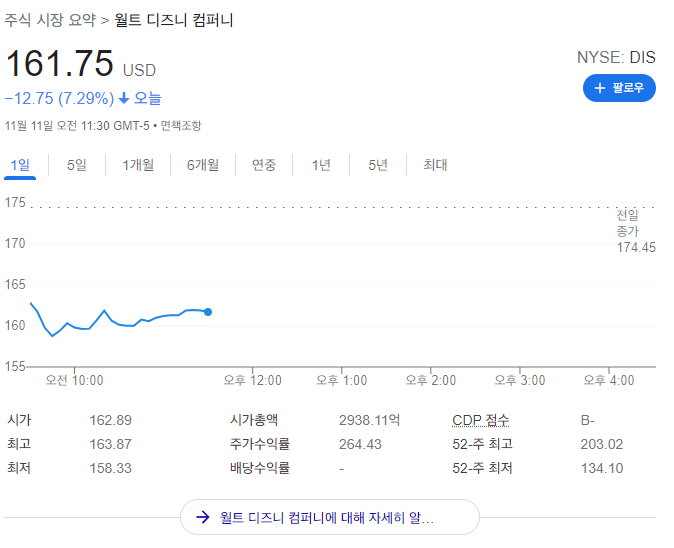Click the CDP 점수 label

481,420
